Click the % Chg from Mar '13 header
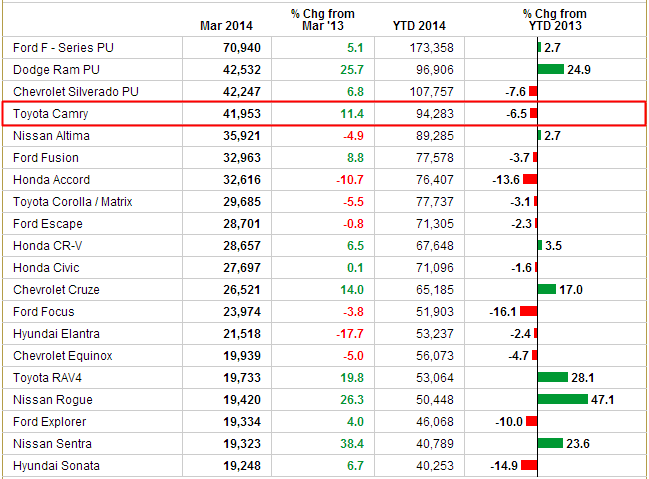Viewport: 649px width, 479px height. pos(323,19)
